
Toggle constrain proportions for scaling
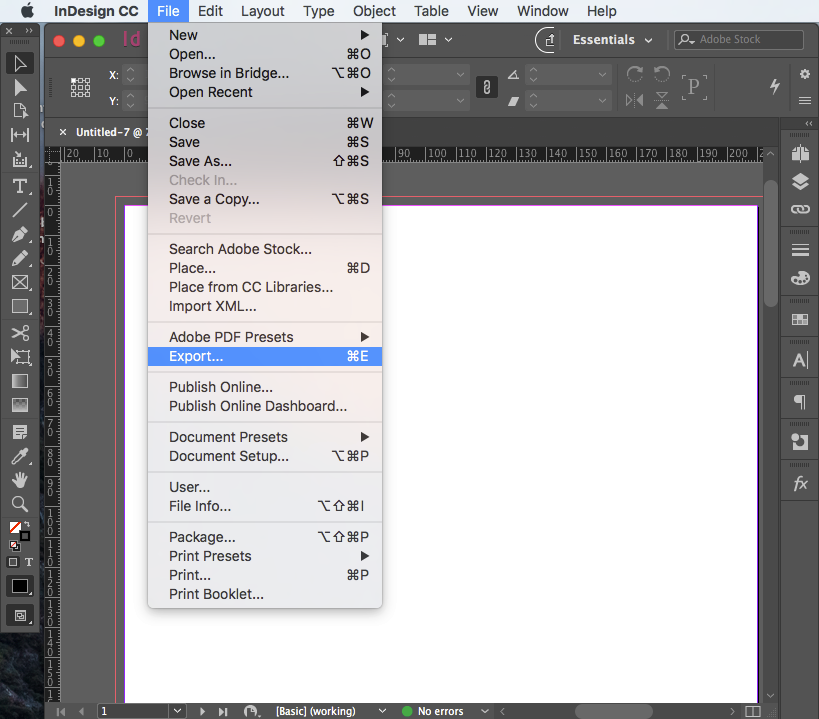click(486, 88)
